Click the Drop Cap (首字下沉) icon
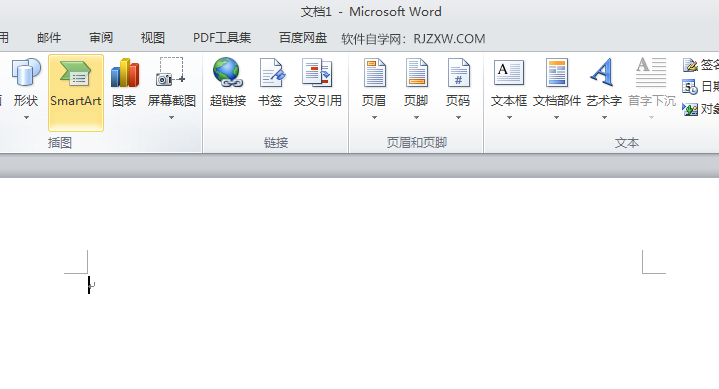This screenshot has height=389, width=719. [x=651, y=72]
